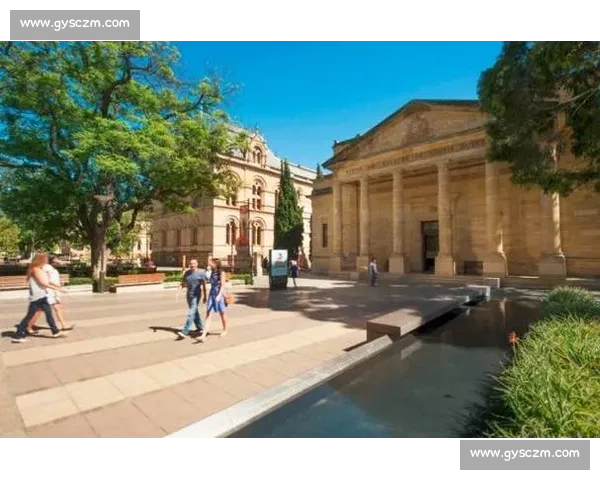This screenshot has width=600, height=480.
Task: Click the red-brown bench at left edge
Action: pyautogui.click(x=12, y=283)
